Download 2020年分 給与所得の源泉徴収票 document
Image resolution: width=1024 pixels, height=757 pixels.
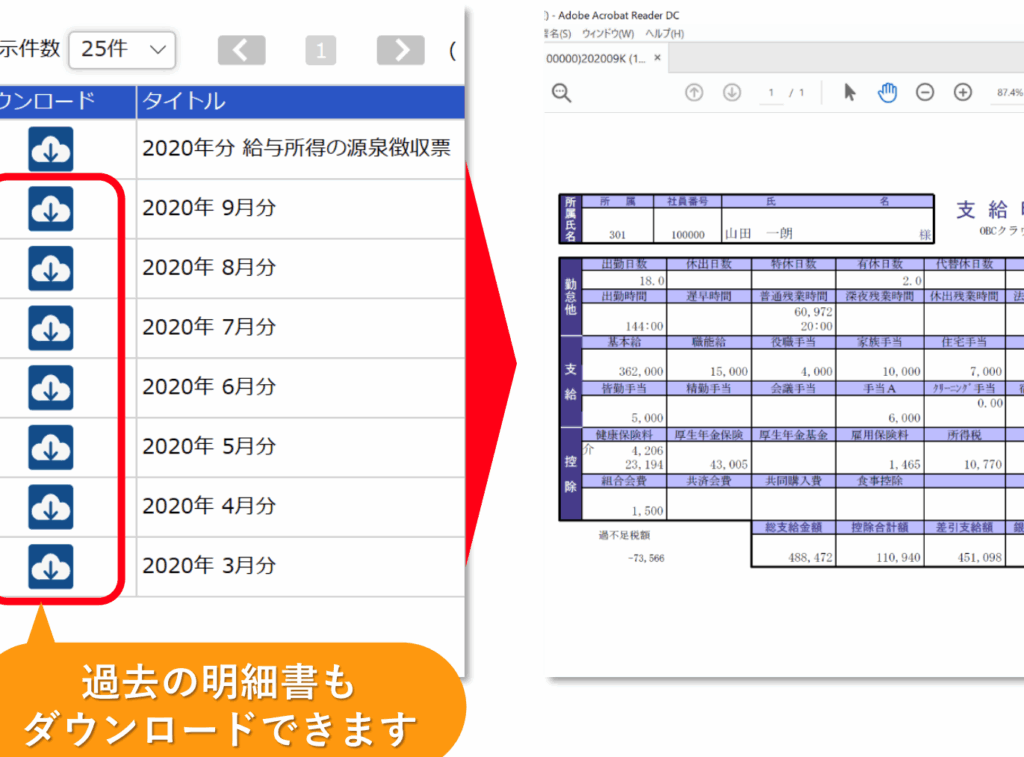pos(50,149)
